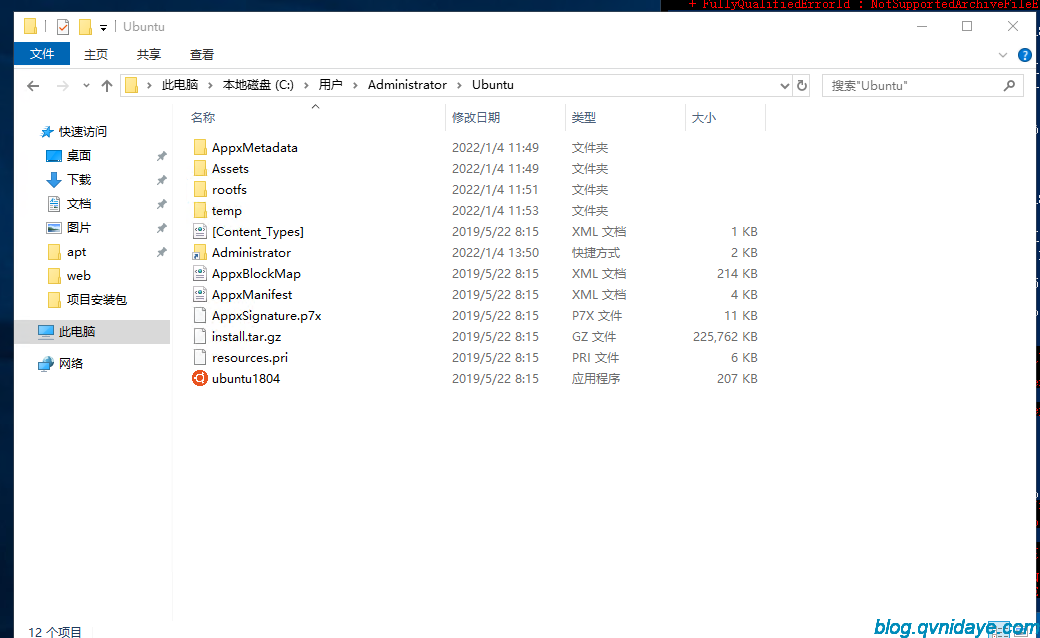
Task: Select the install.tar.gz file icon
Action: tap(200, 336)
